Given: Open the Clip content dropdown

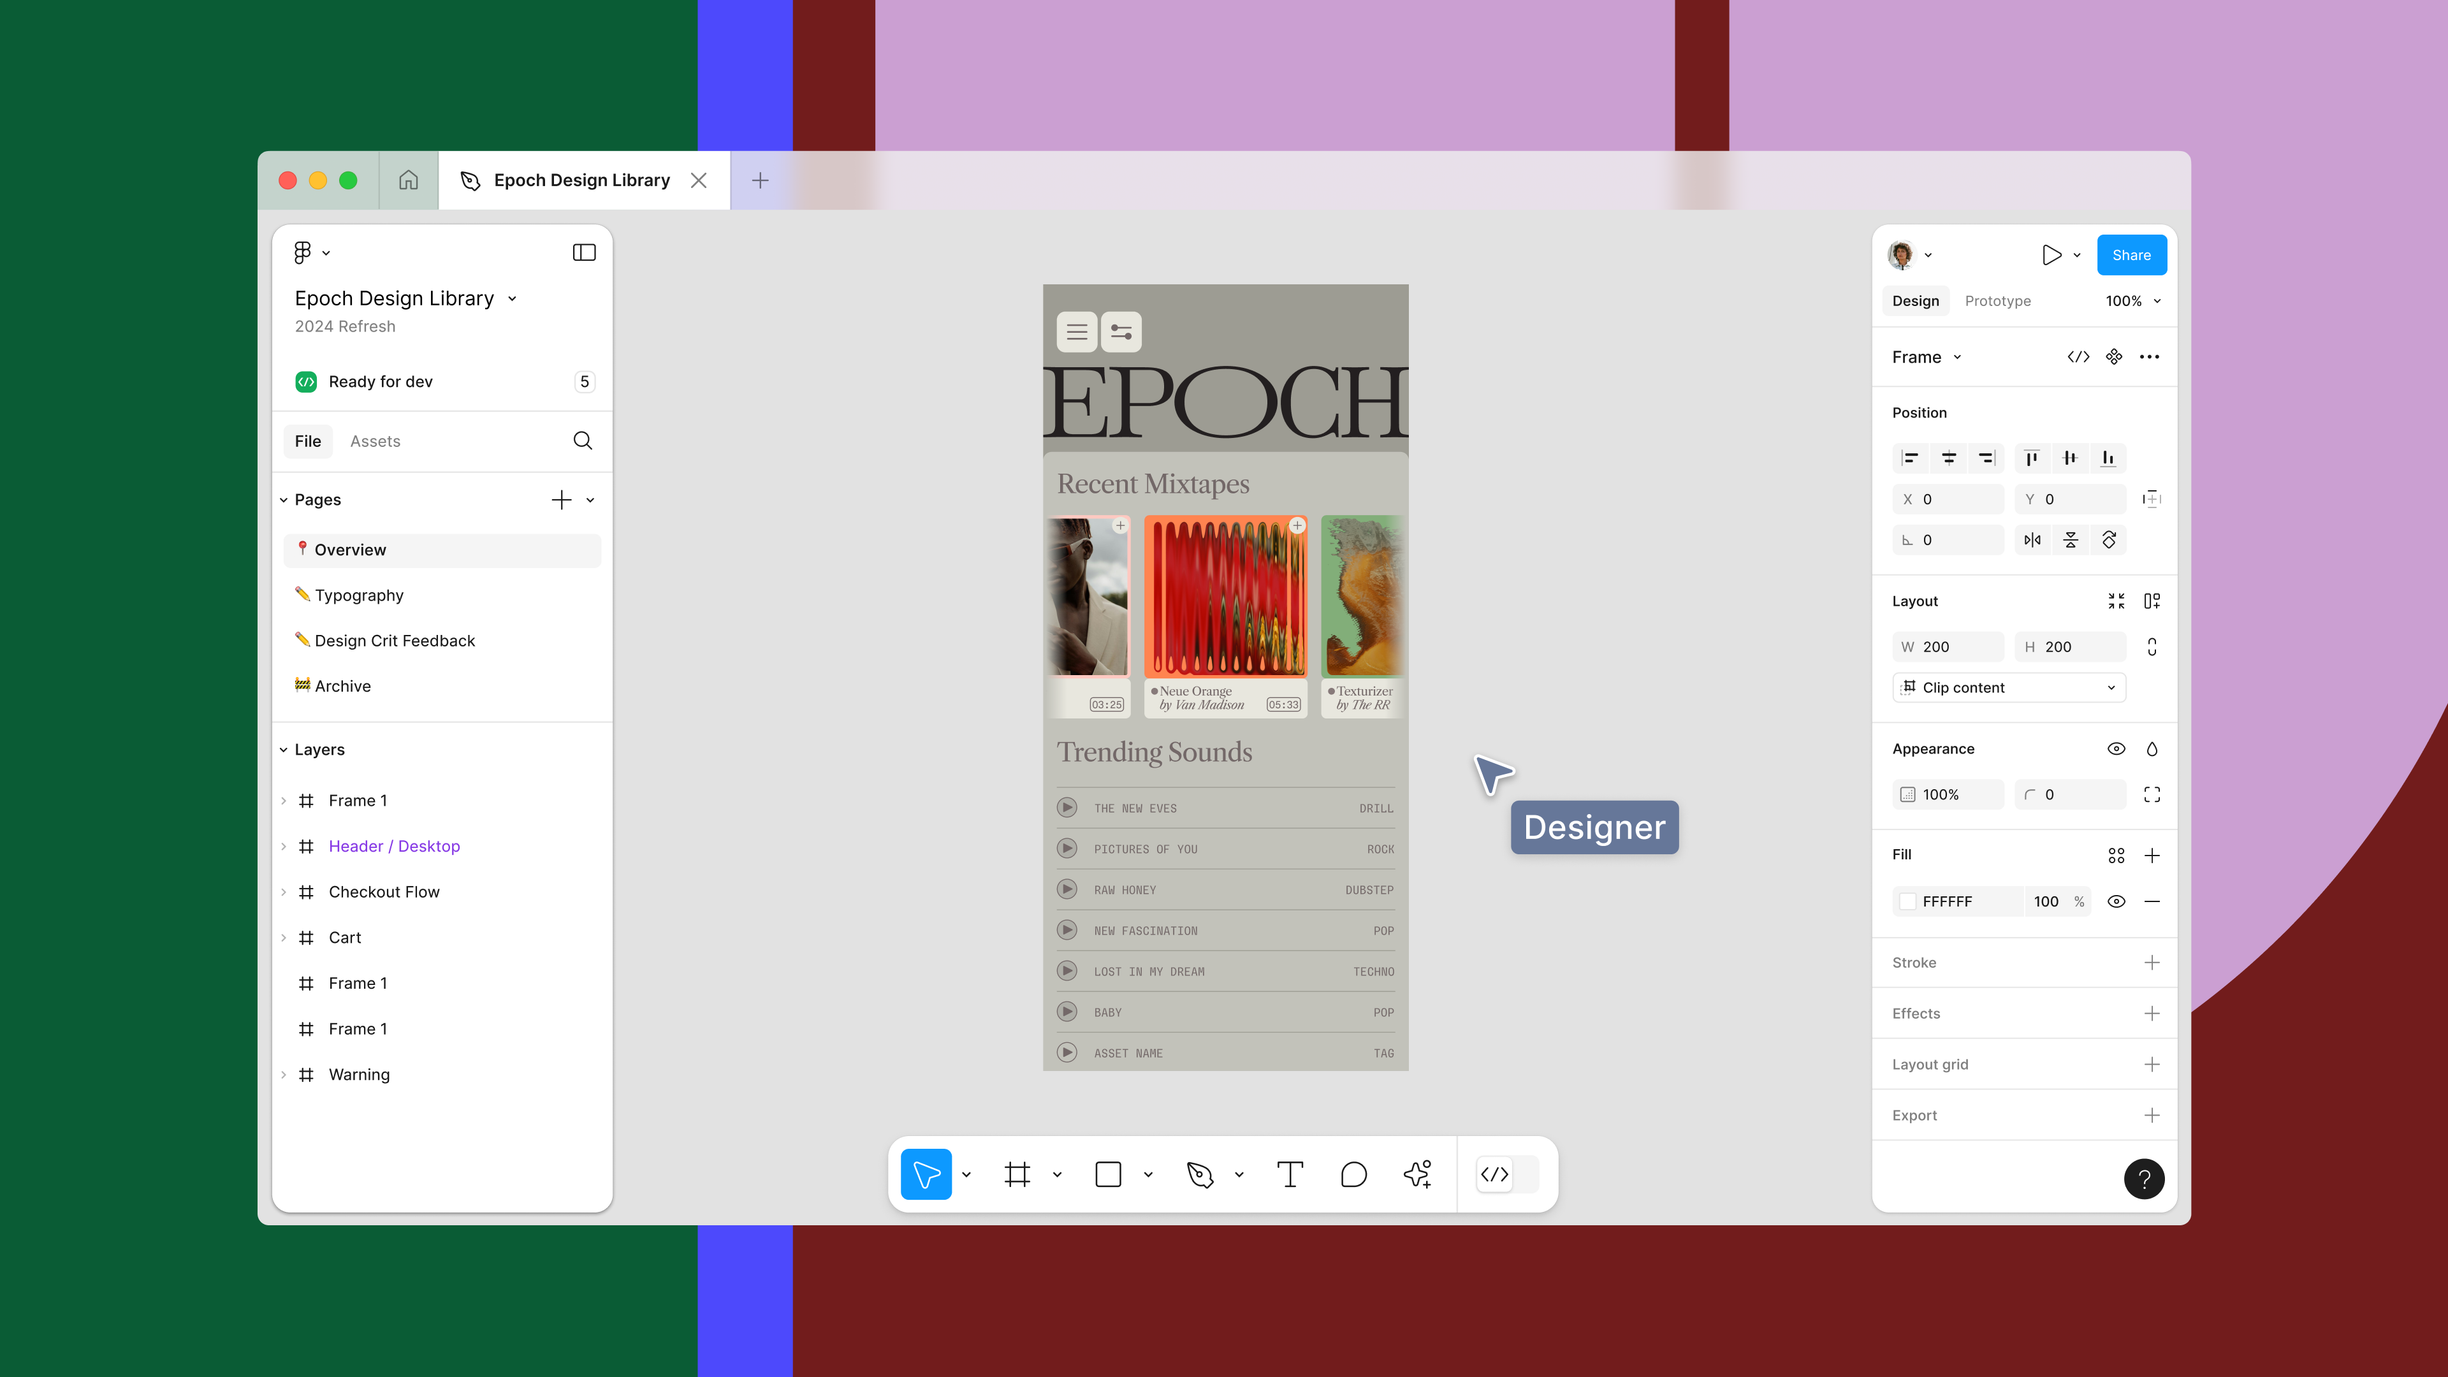Looking at the screenshot, I should pyautogui.click(x=2009, y=687).
